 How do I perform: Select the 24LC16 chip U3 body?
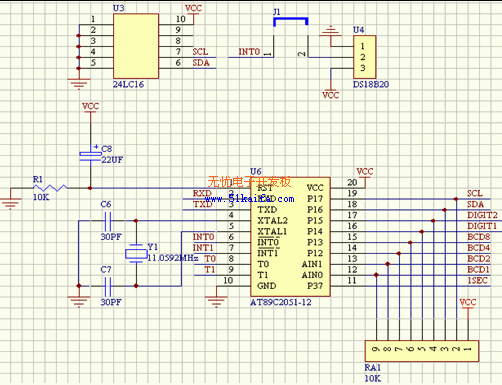pos(136,46)
